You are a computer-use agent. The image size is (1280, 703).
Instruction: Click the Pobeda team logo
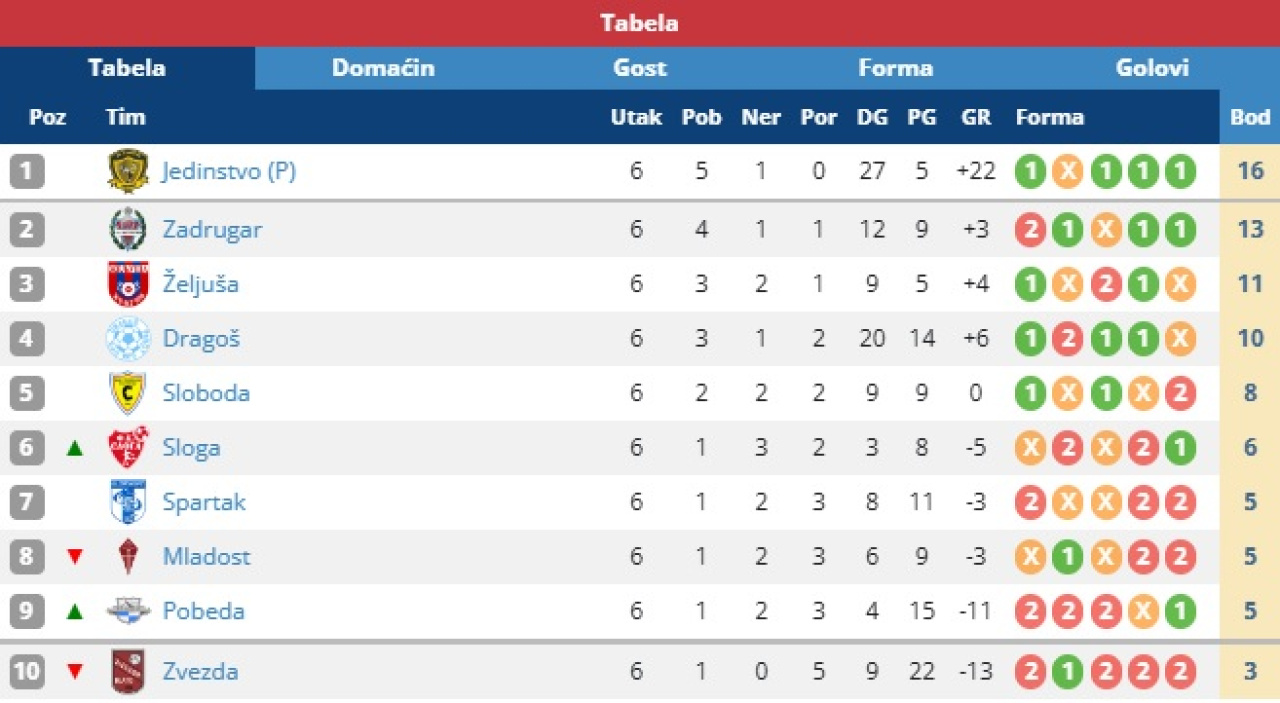[128, 611]
